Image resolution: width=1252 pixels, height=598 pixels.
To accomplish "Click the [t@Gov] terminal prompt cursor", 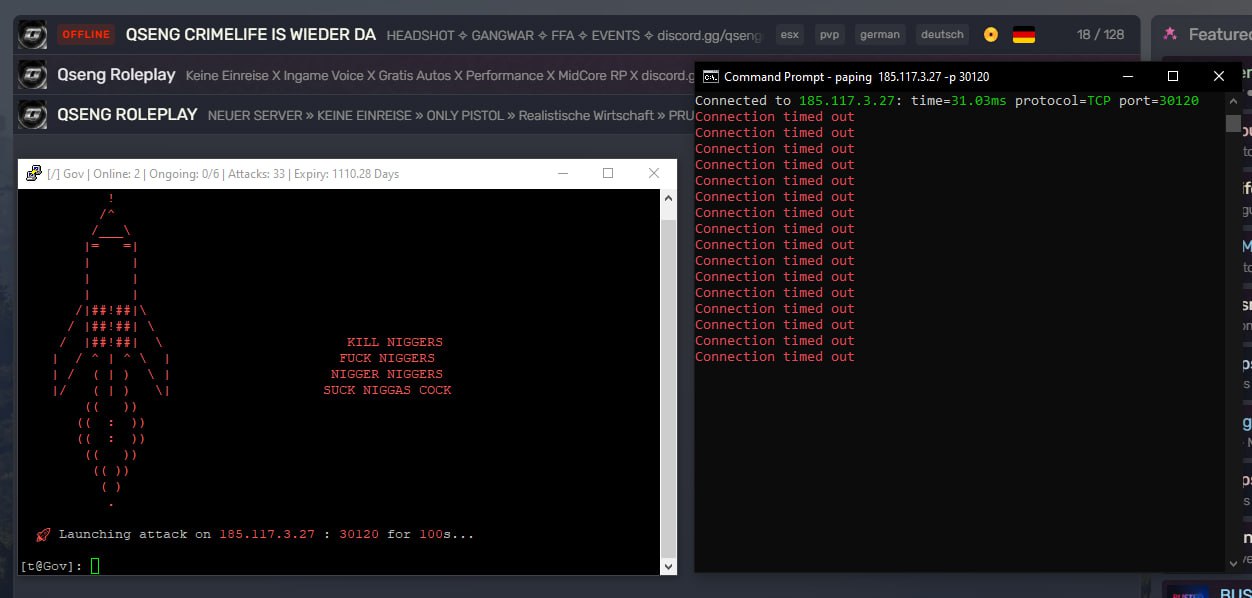I will [95, 566].
